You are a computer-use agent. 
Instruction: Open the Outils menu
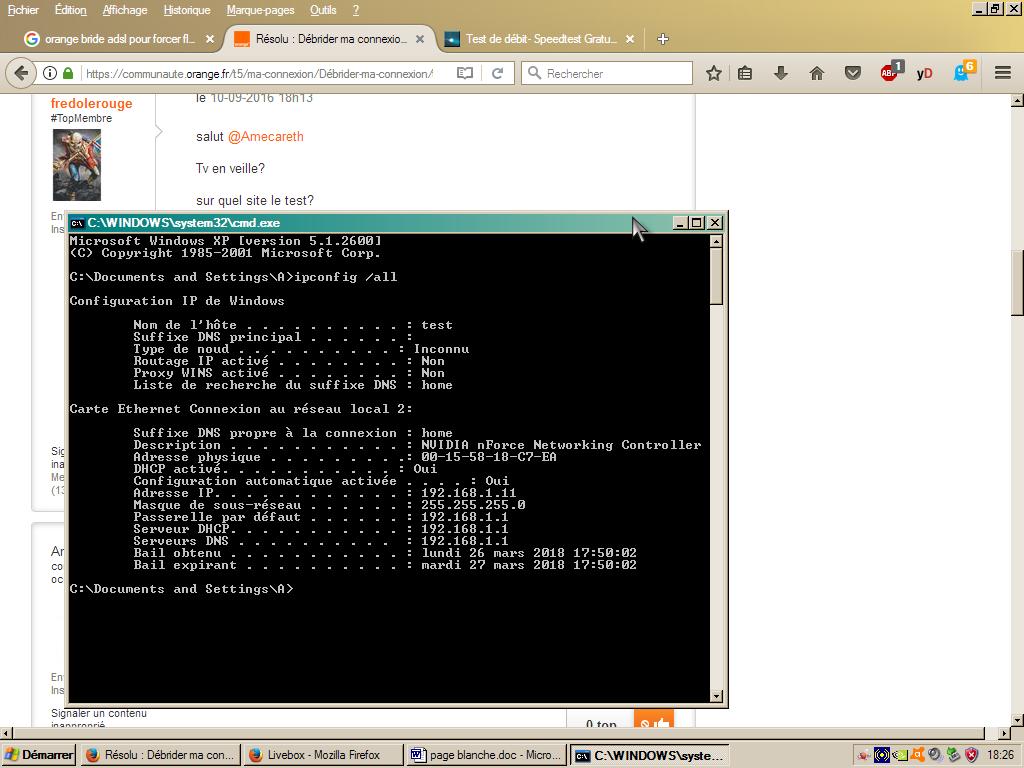(x=324, y=10)
